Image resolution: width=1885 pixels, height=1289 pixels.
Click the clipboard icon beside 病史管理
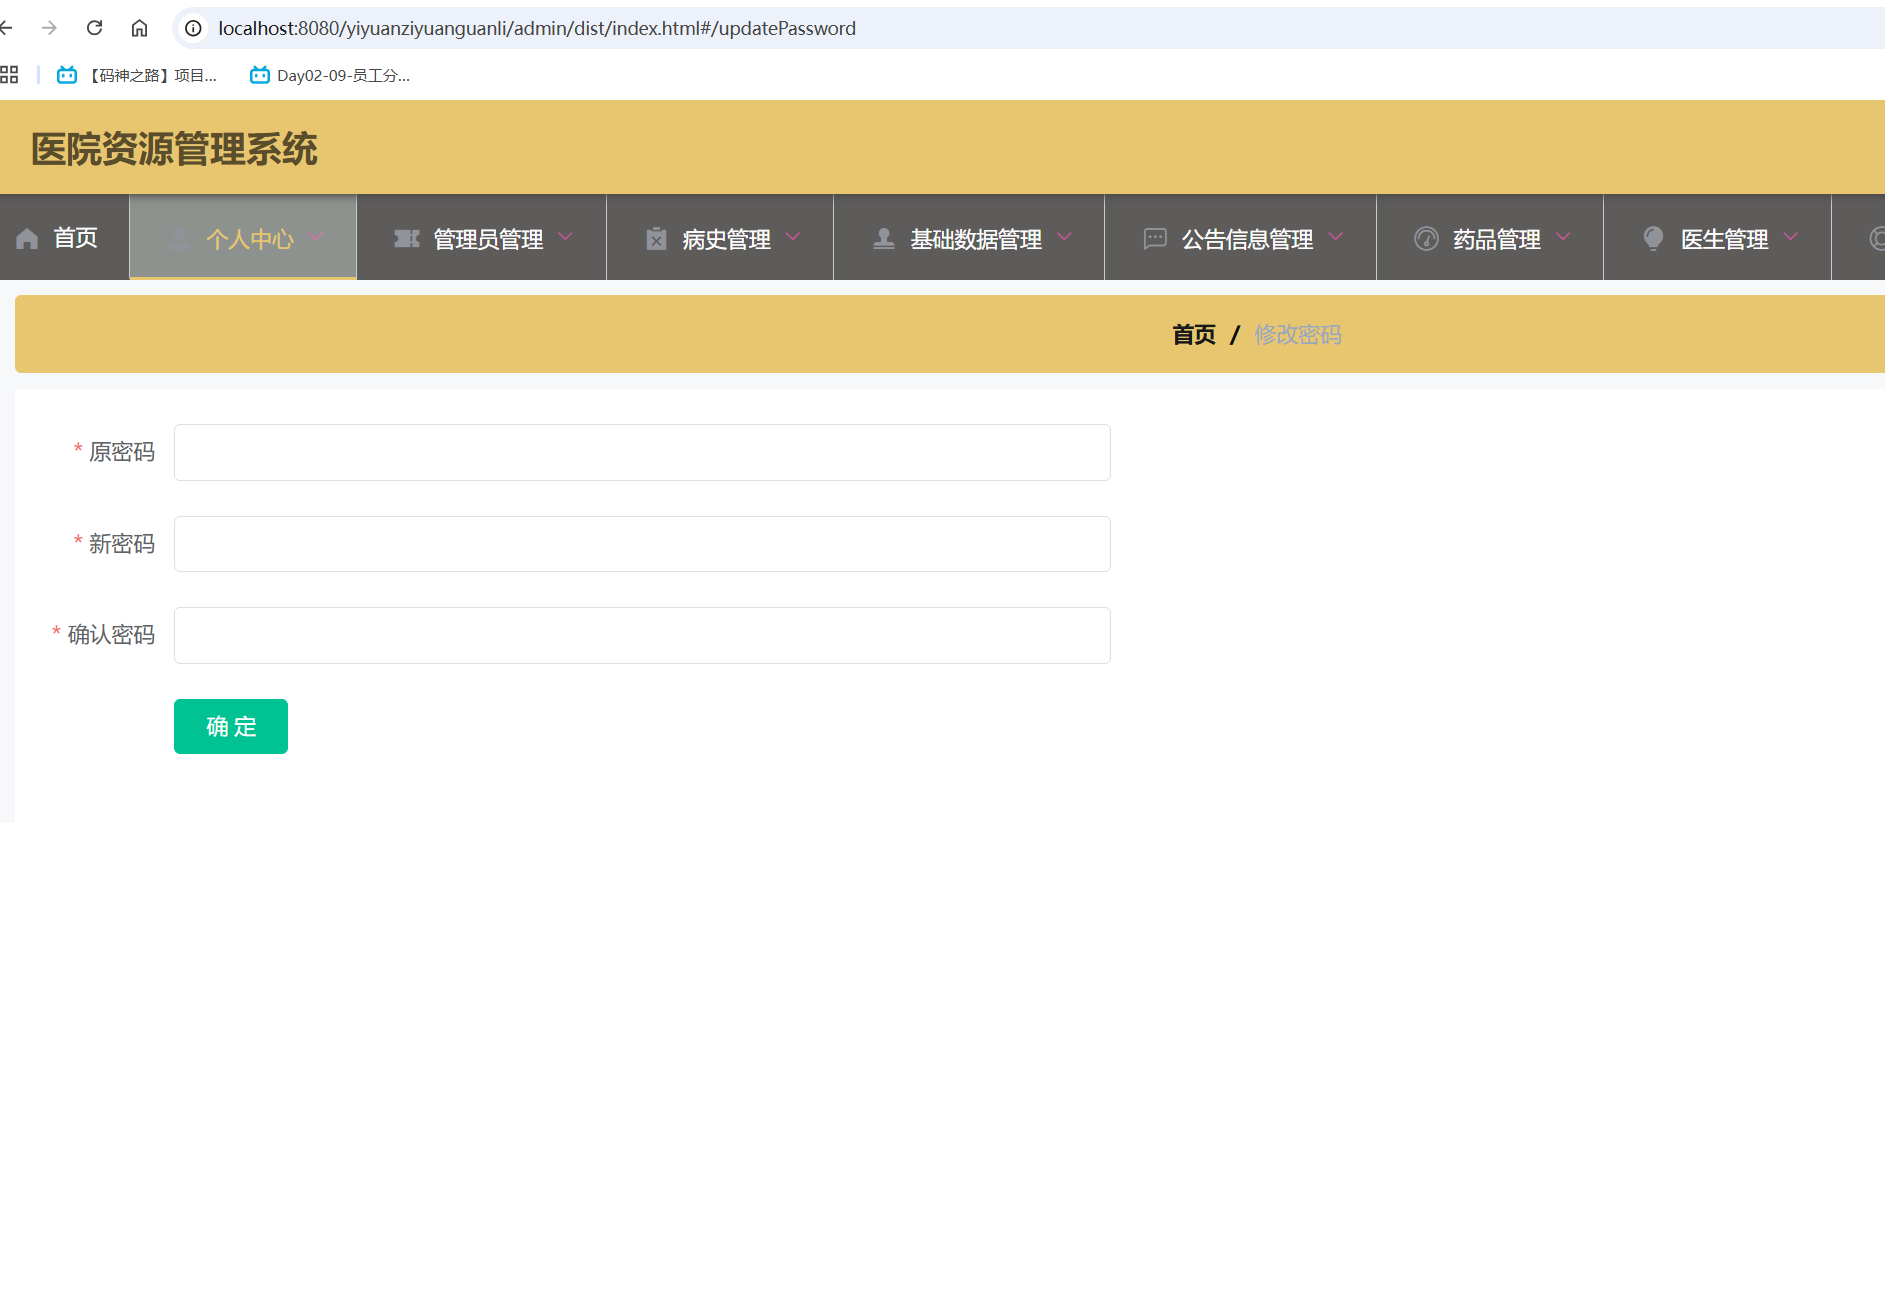tap(656, 239)
